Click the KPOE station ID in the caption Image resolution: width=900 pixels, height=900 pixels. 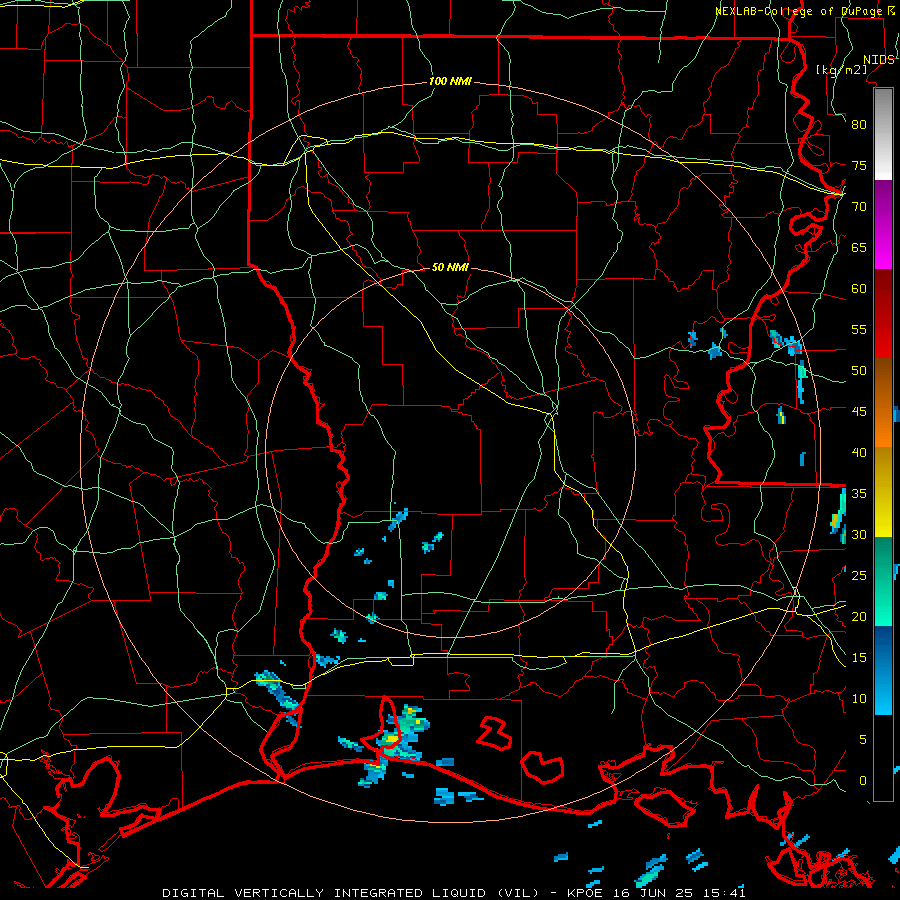coord(586,893)
